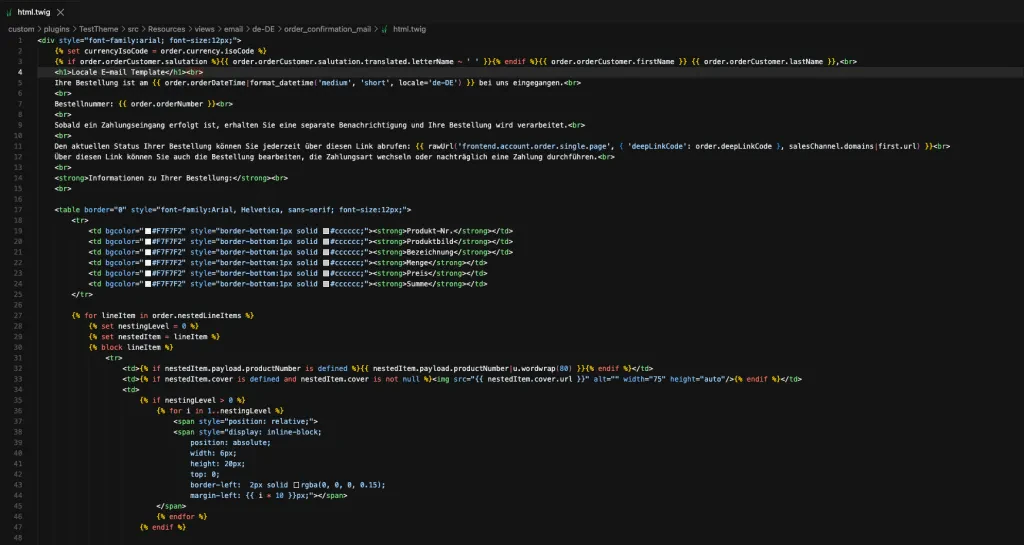Image resolution: width=1024 pixels, height=545 pixels.
Task: Click the 'top: 0;' style line
Action: (205, 475)
